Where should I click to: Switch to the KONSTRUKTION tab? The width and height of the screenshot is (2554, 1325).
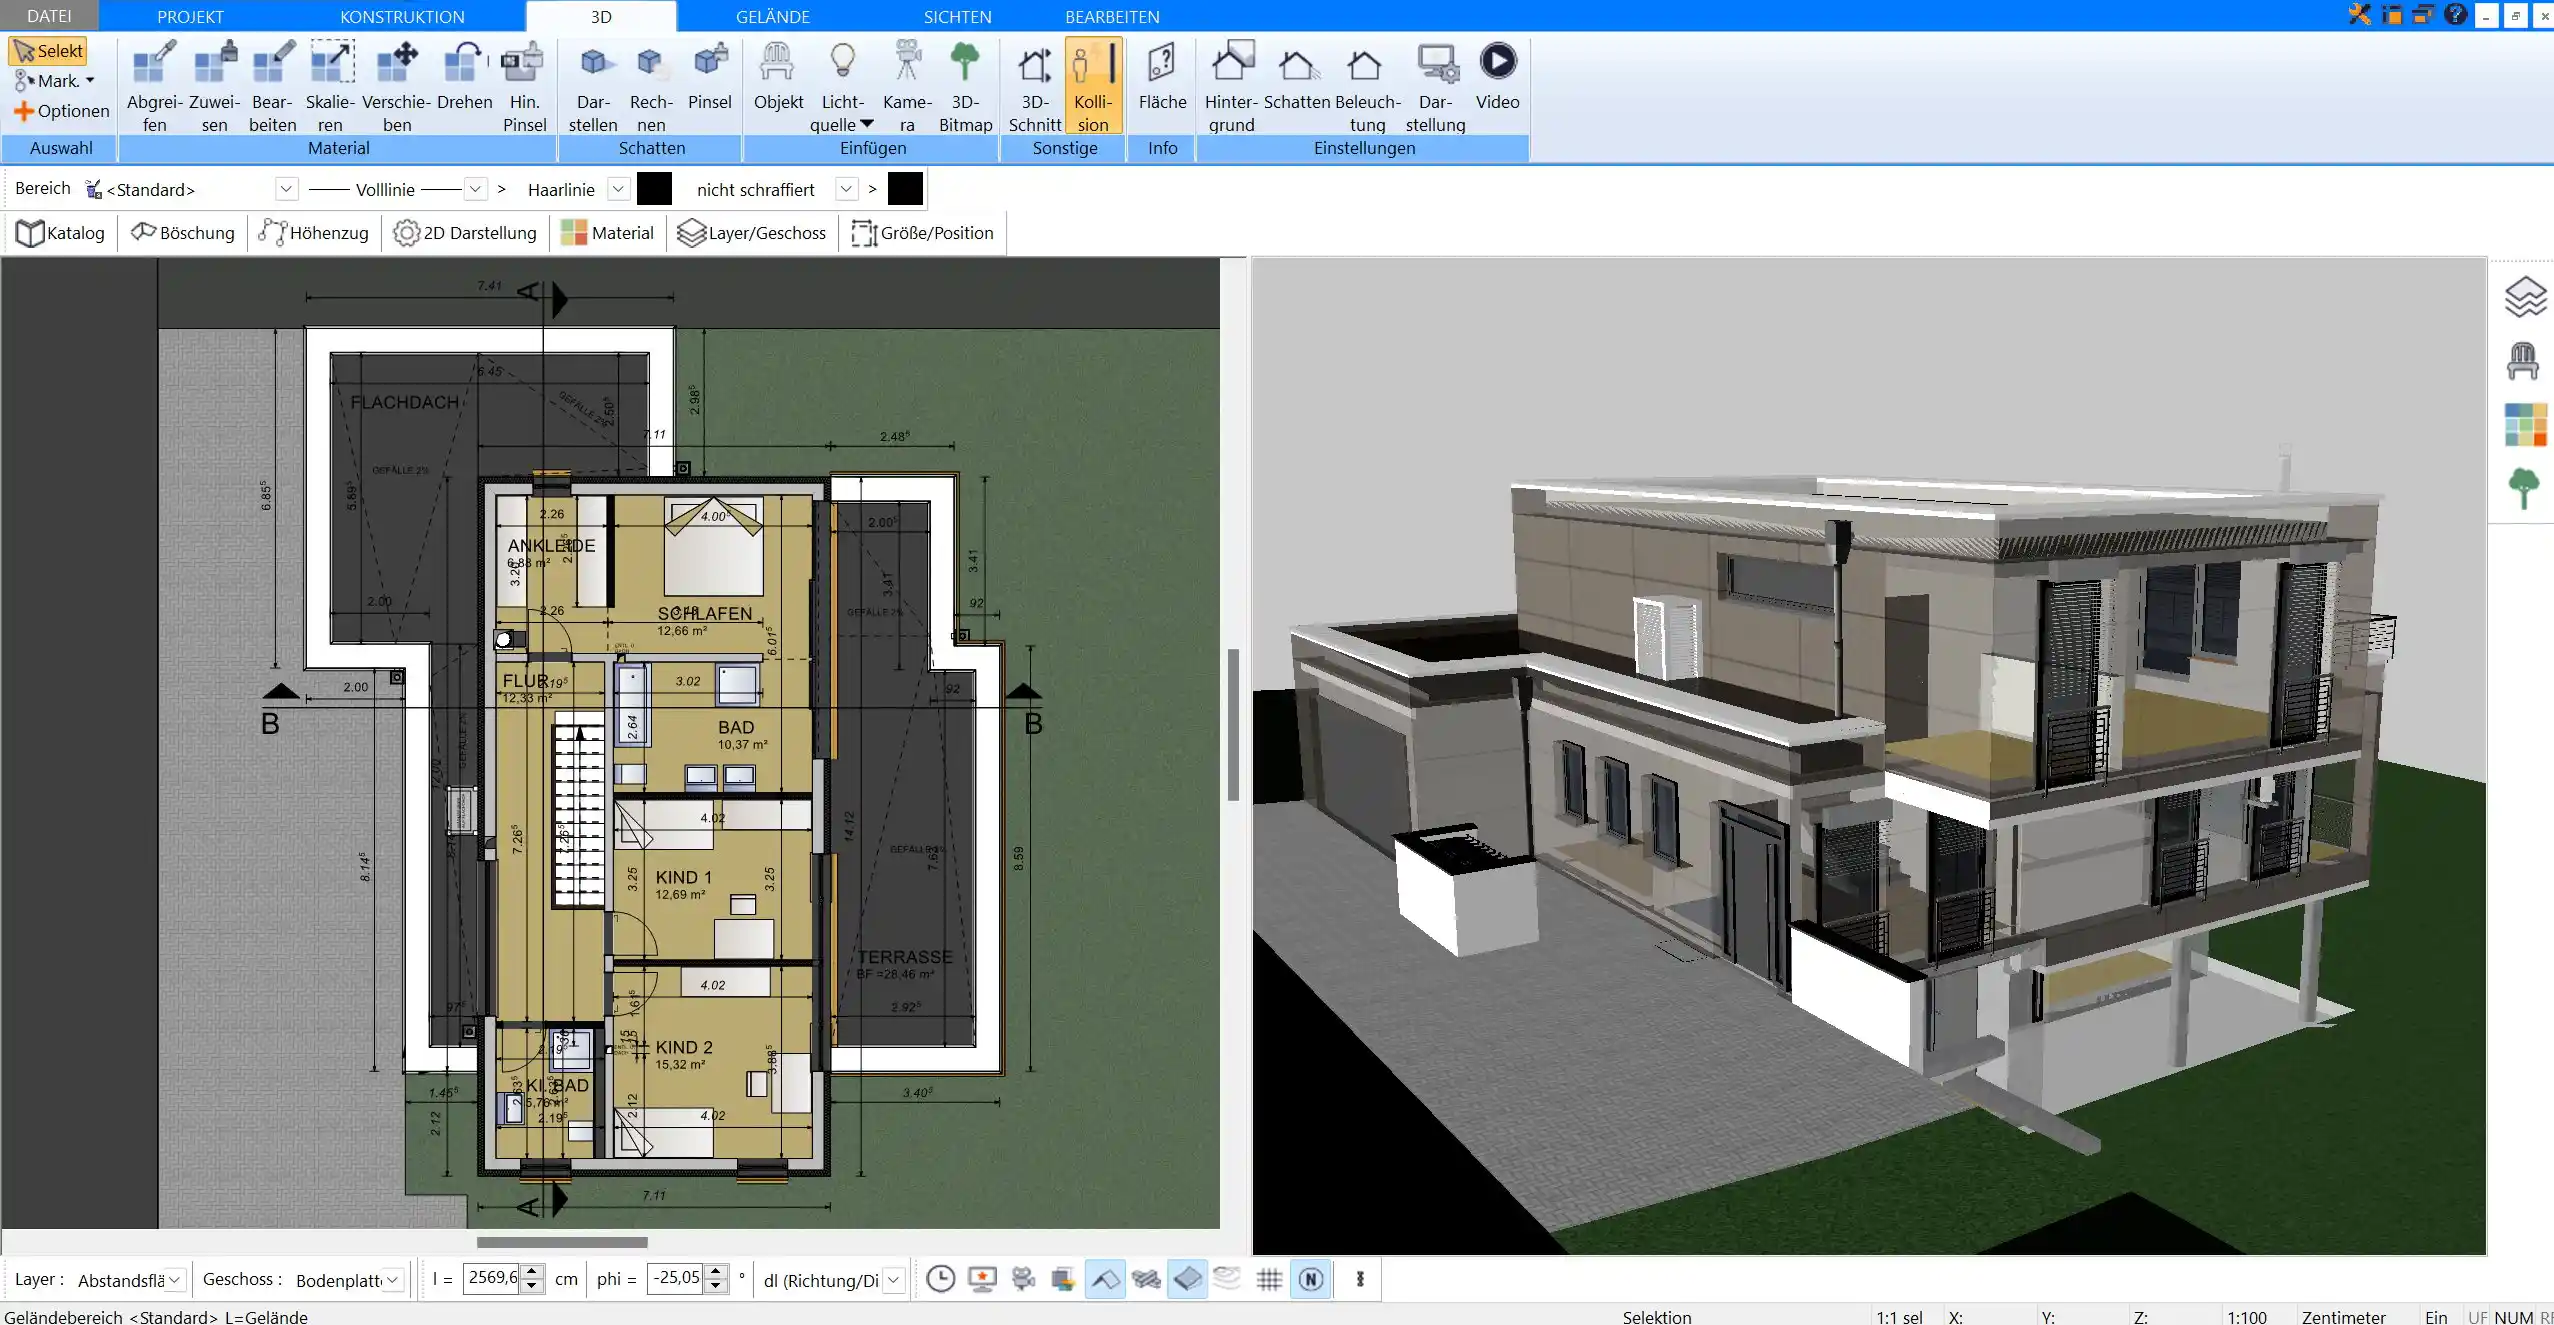coord(402,16)
